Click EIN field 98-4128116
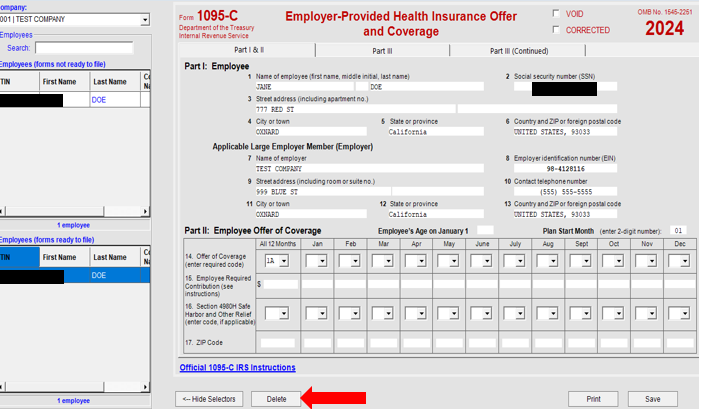 (x=566, y=169)
